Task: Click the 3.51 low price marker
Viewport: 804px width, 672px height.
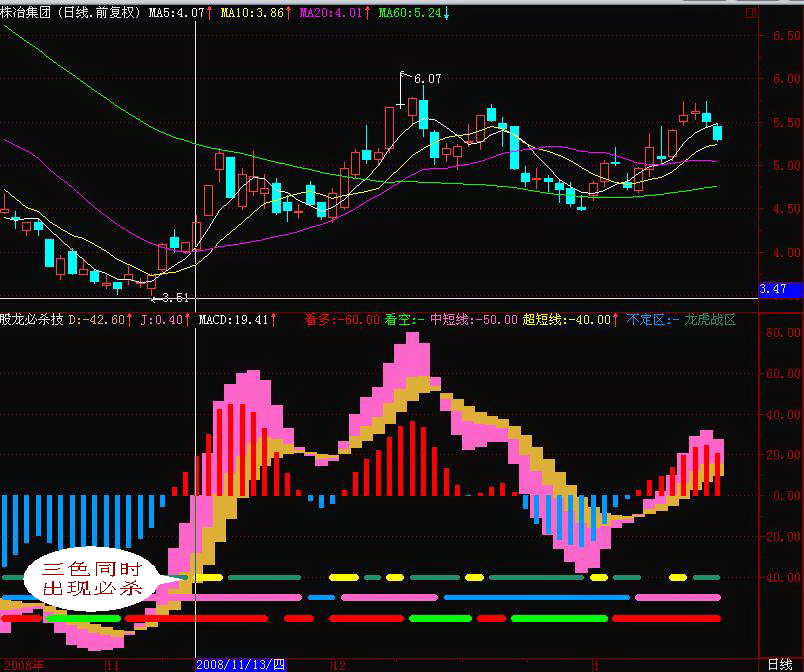Action: pyautogui.click(x=175, y=298)
